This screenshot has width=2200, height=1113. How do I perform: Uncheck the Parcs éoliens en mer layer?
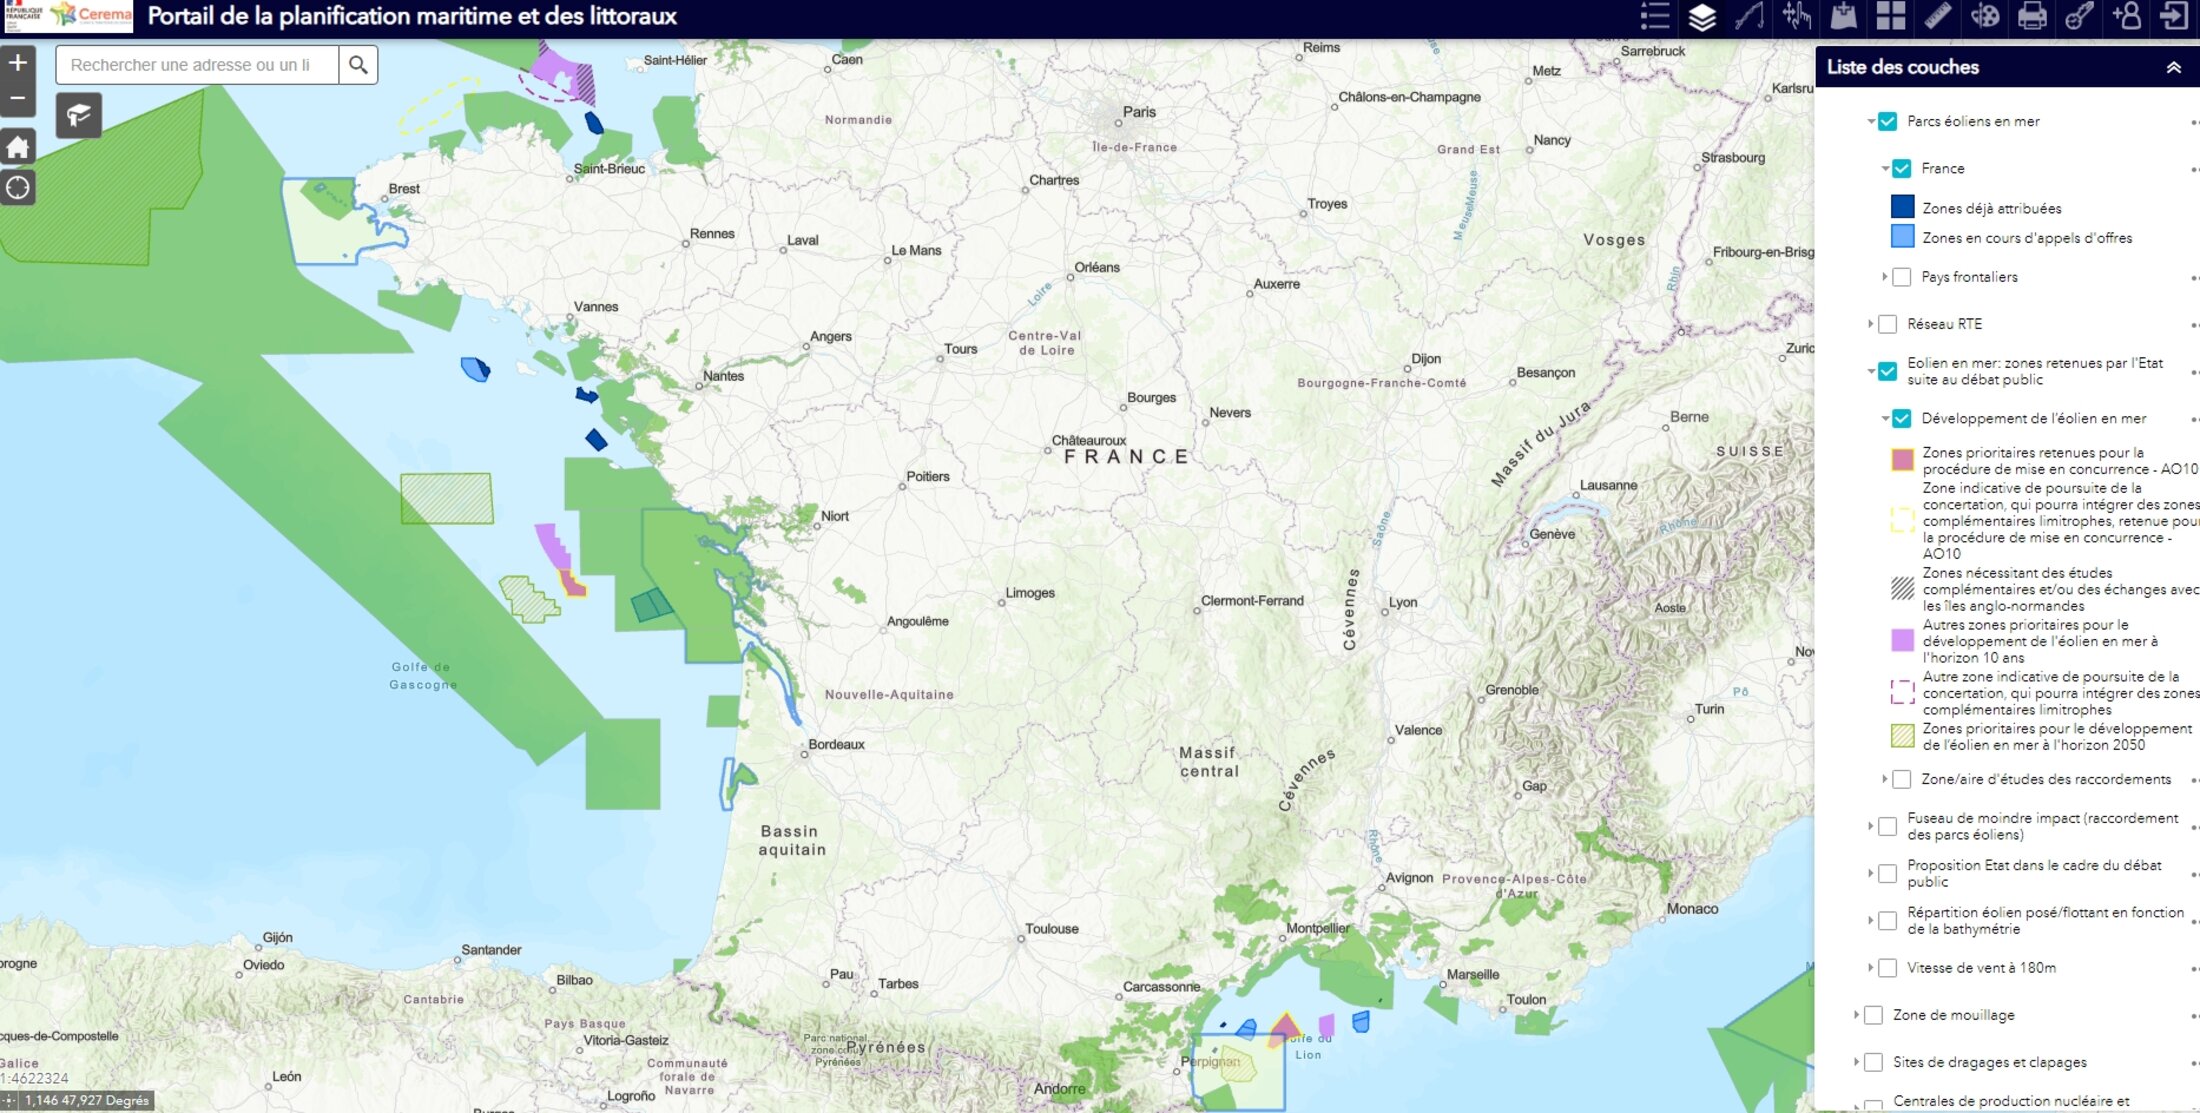point(1887,121)
